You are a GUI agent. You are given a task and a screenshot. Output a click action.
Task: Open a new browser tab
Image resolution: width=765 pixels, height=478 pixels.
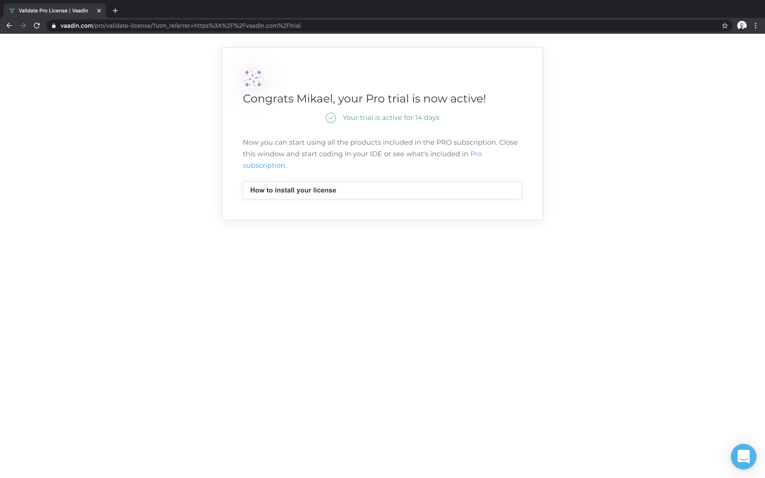click(x=115, y=10)
